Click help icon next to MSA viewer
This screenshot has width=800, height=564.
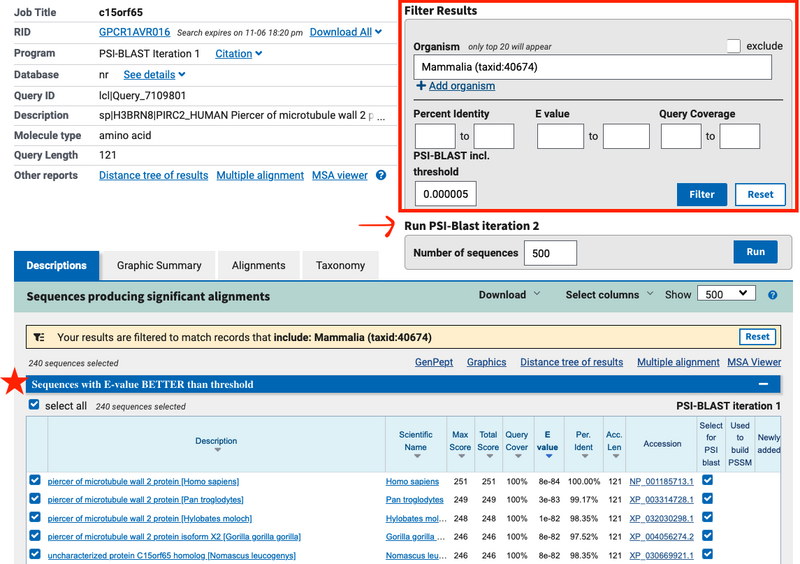tap(381, 176)
